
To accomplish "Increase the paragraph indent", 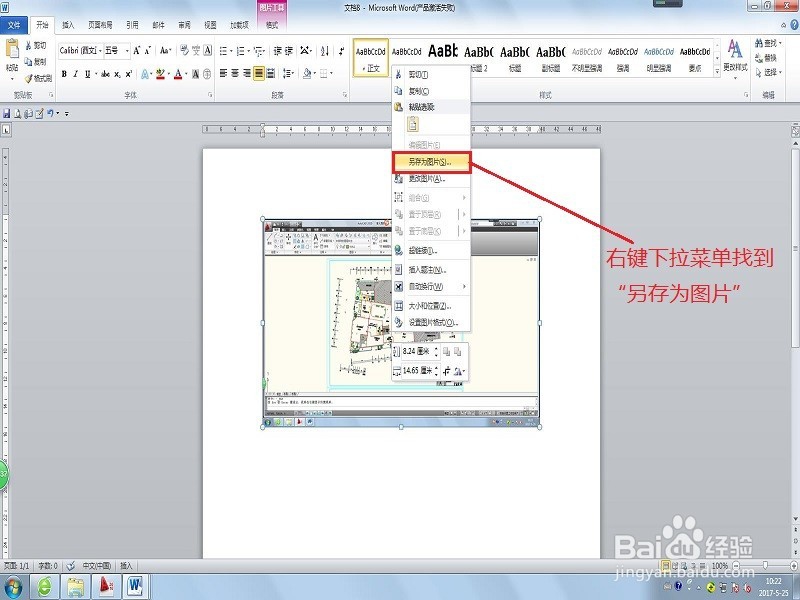I will pos(289,51).
